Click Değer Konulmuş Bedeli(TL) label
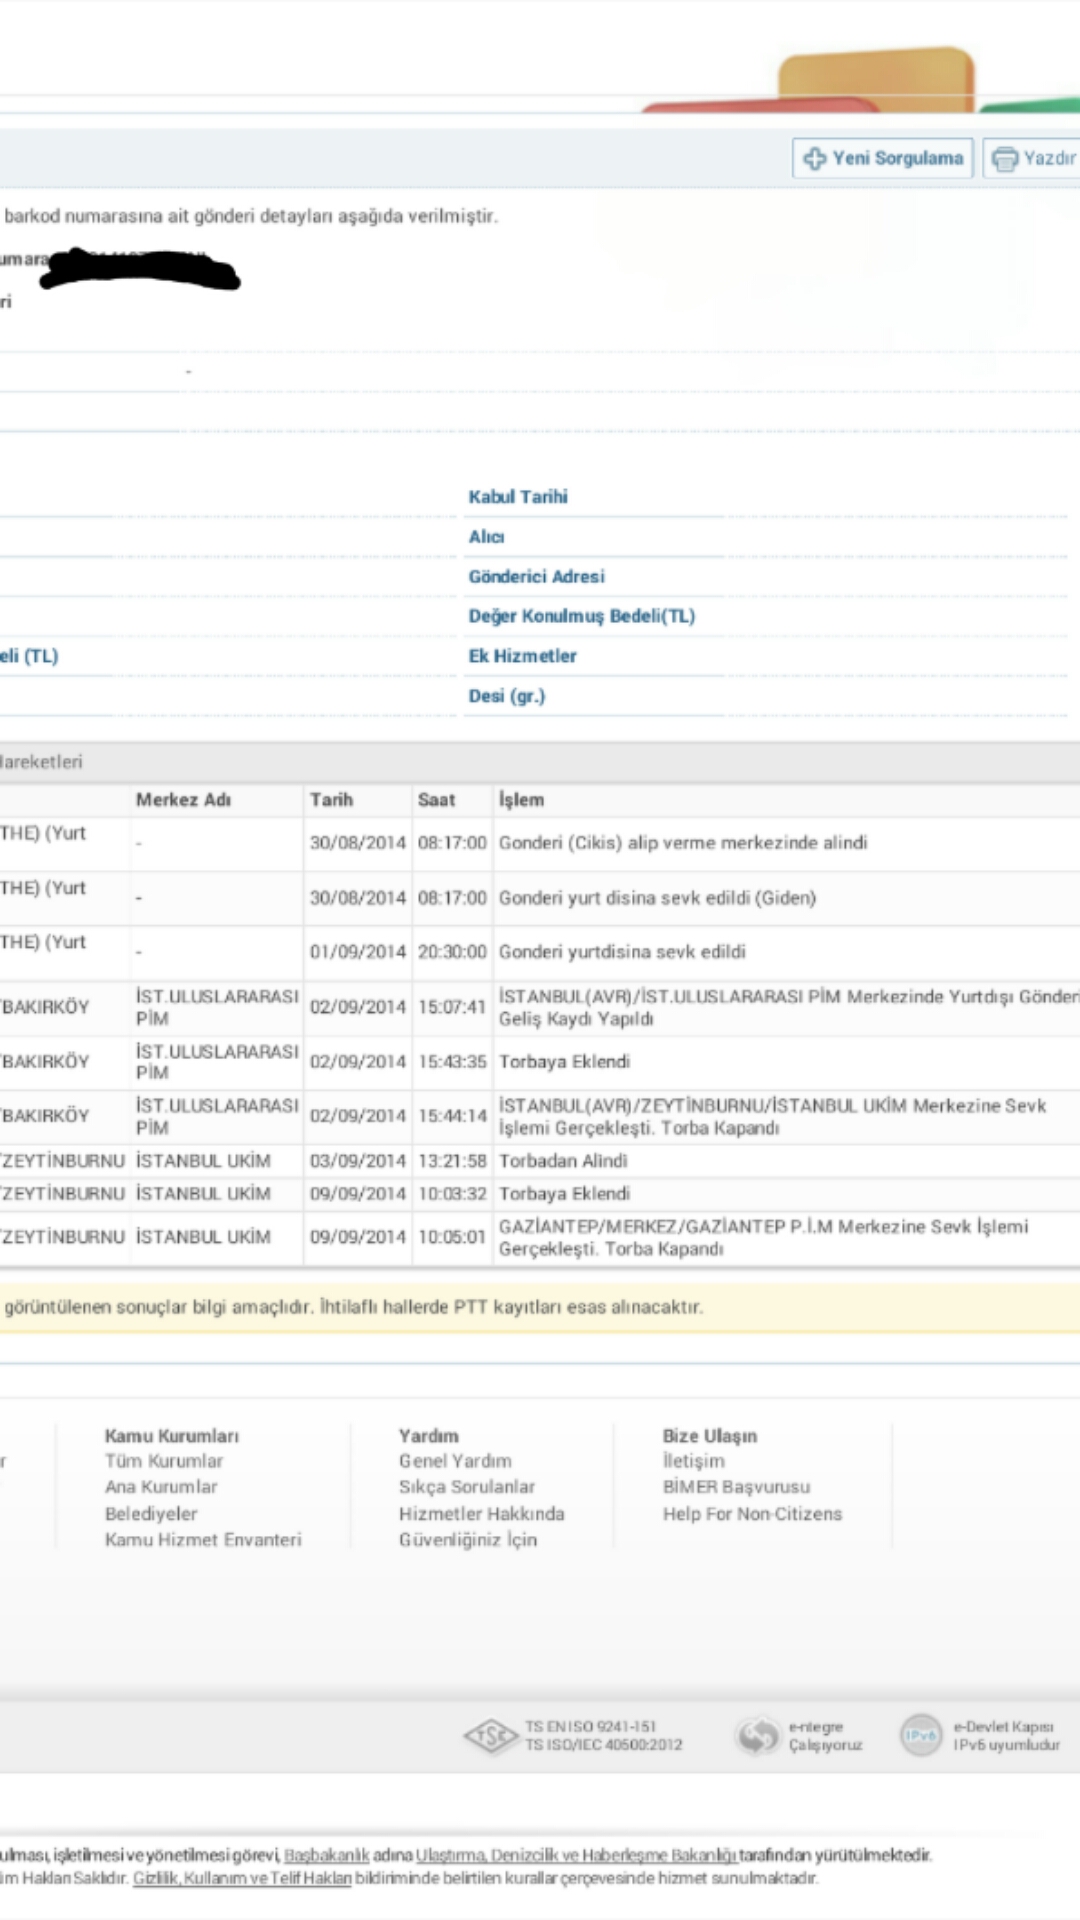1080x1920 pixels. (581, 617)
